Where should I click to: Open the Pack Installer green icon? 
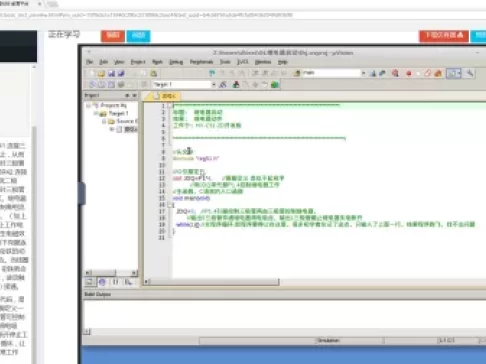click(x=275, y=85)
